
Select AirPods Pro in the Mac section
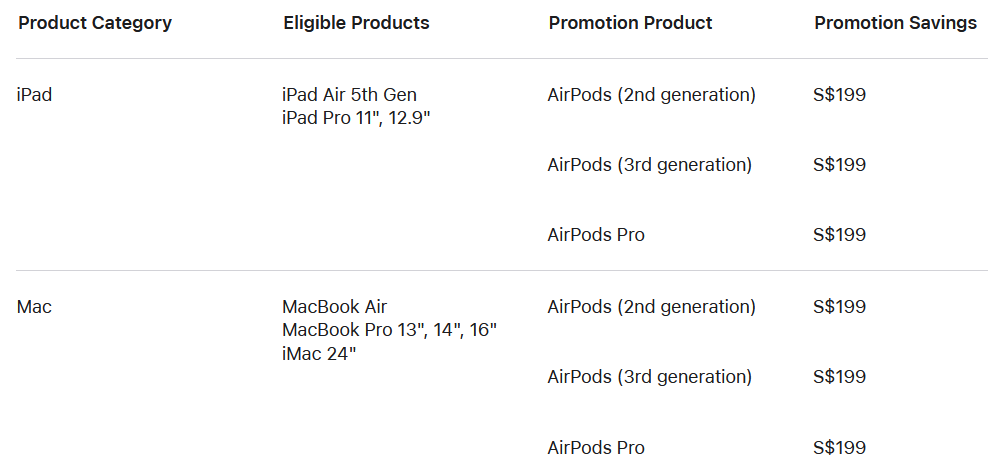coord(596,447)
